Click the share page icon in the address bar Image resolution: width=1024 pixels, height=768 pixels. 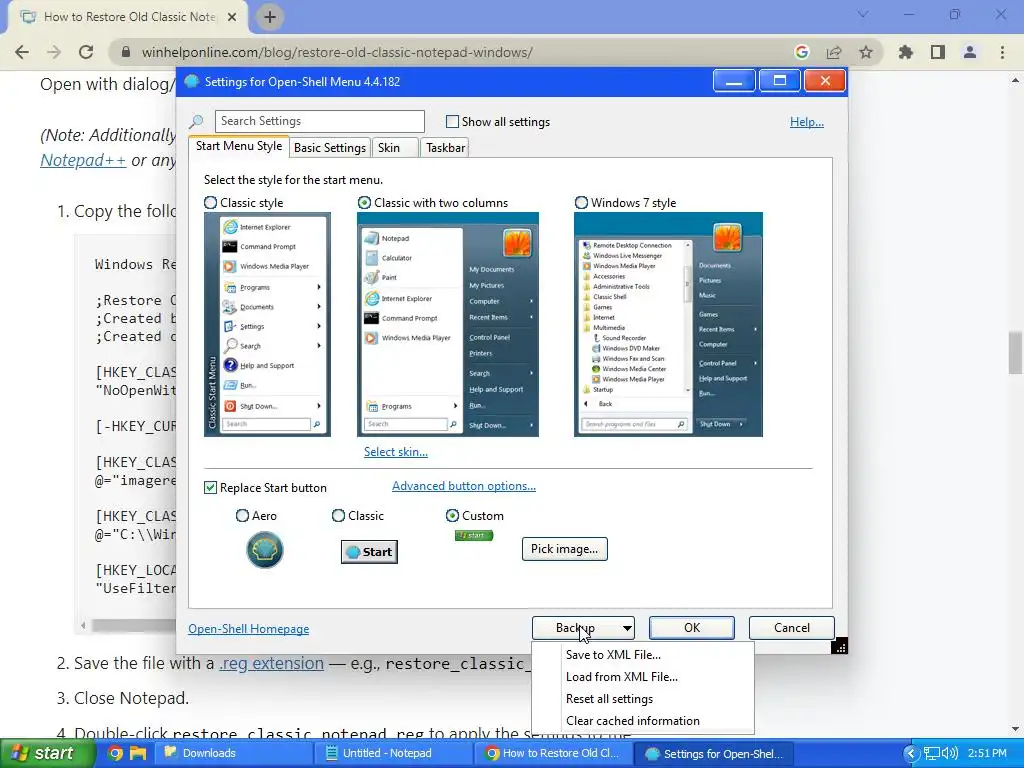tap(834, 52)
